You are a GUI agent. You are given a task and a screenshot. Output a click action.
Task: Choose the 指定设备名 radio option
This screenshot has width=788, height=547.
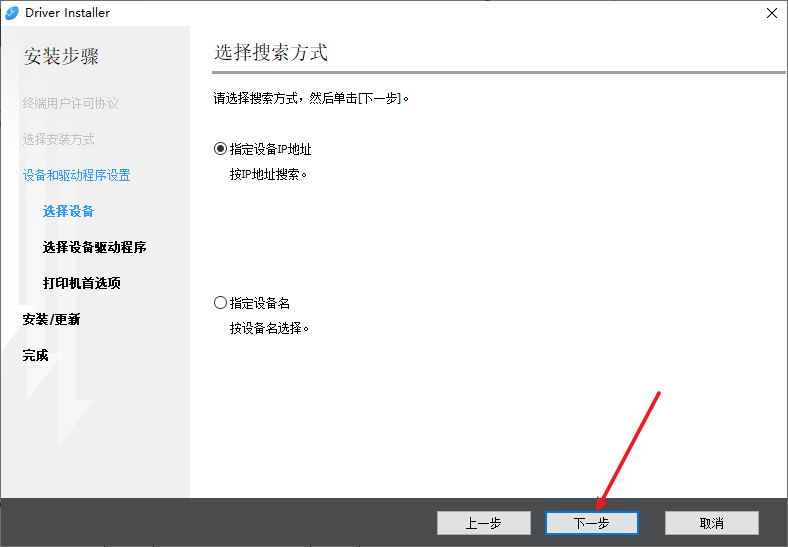(x=221, y=303)
